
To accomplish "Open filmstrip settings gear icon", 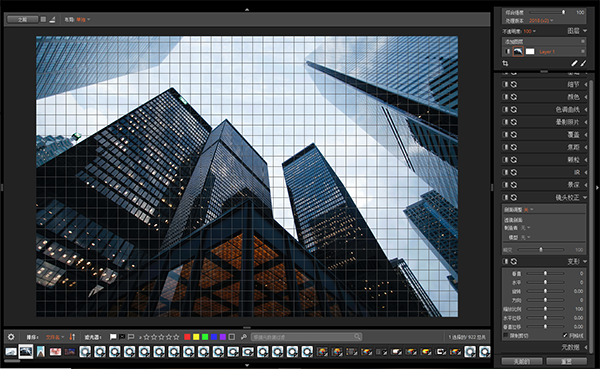I will [11, 337].
